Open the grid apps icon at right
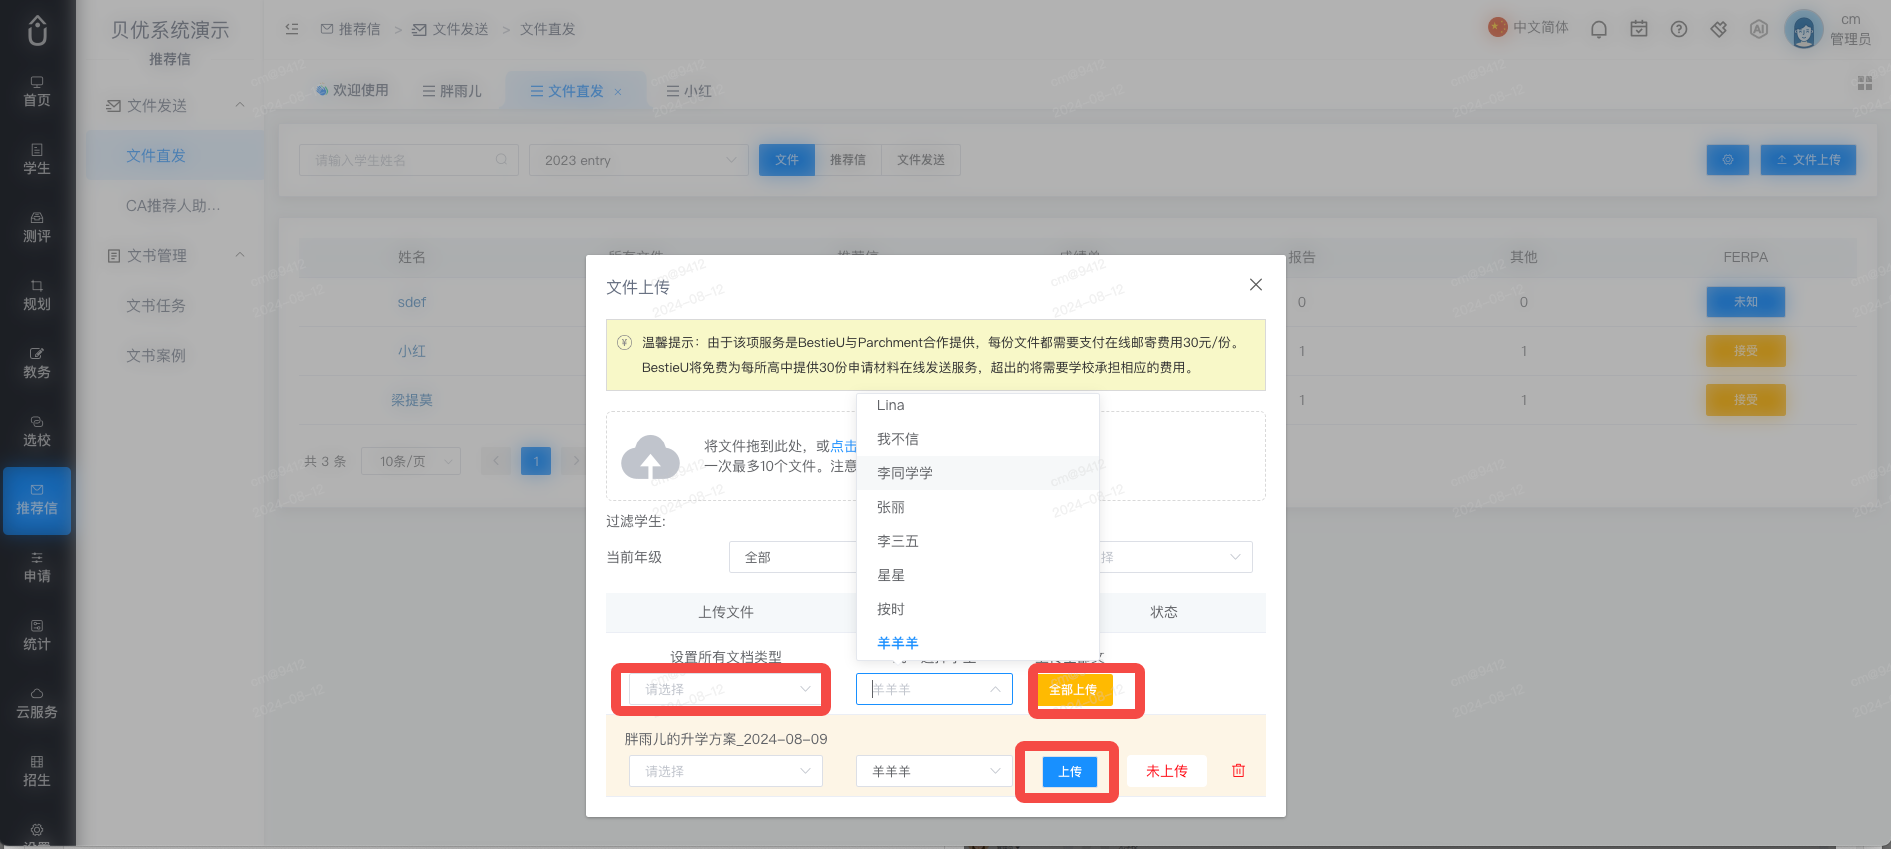The width and height of the screenshot is (1891, 849). (1865, 83)
